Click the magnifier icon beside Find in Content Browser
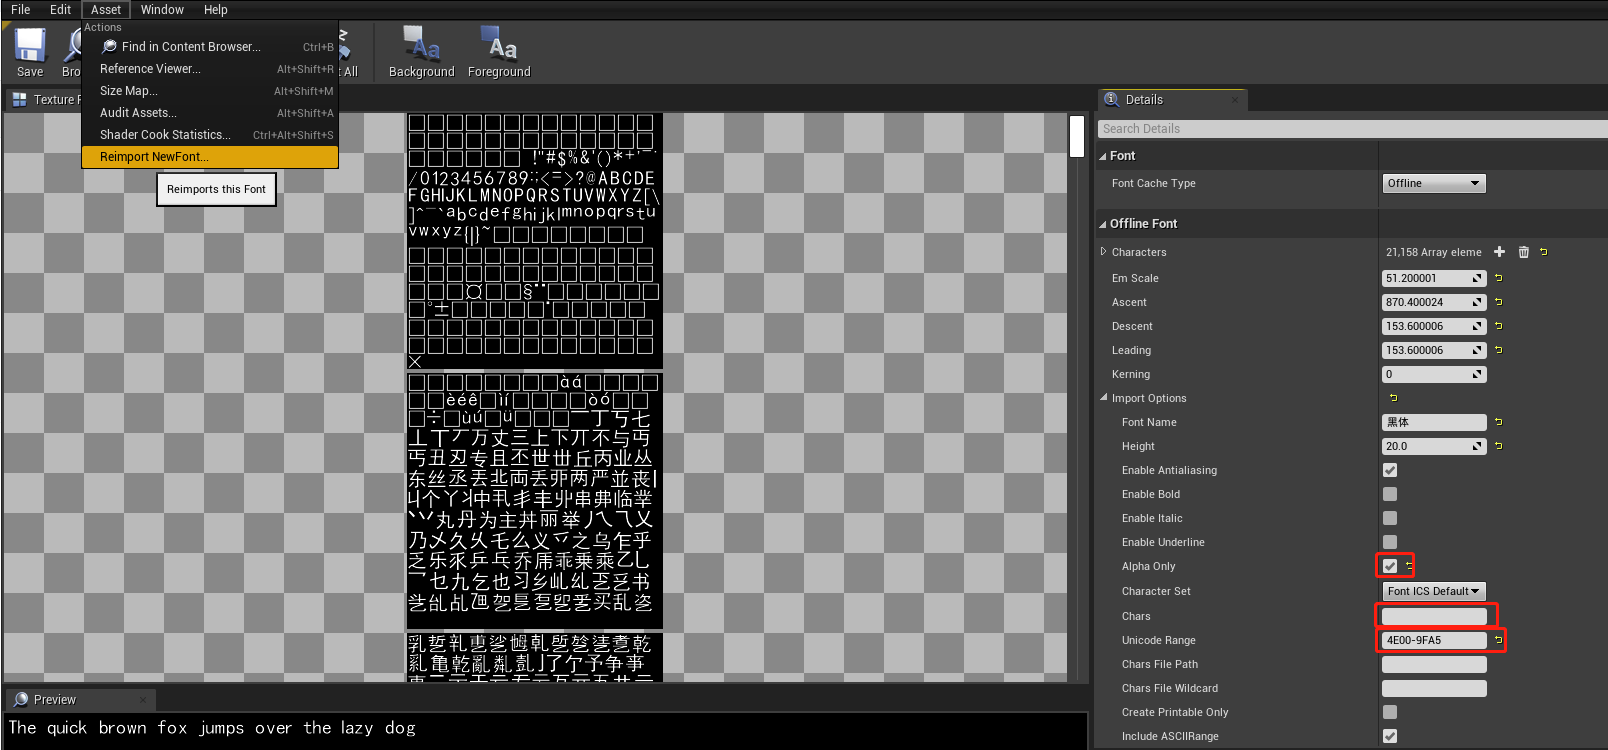Screen dimensions: 1608x750 [x=109, y=47]
